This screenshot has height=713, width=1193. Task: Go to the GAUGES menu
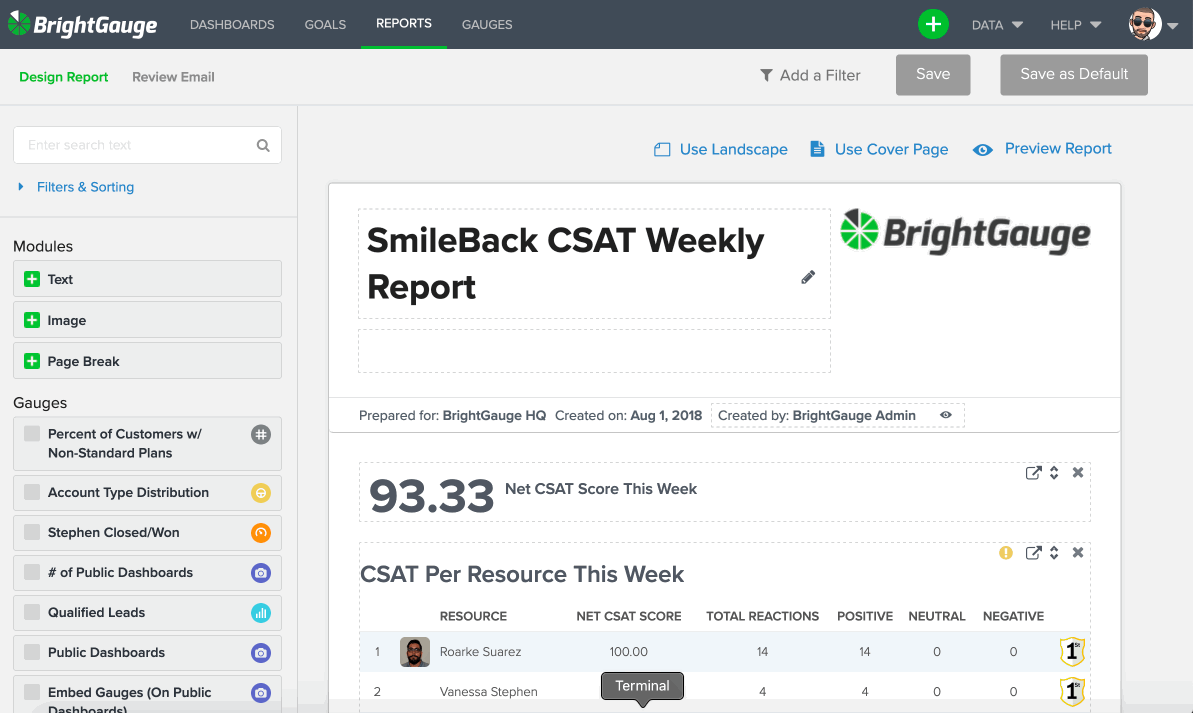[487, 24]
